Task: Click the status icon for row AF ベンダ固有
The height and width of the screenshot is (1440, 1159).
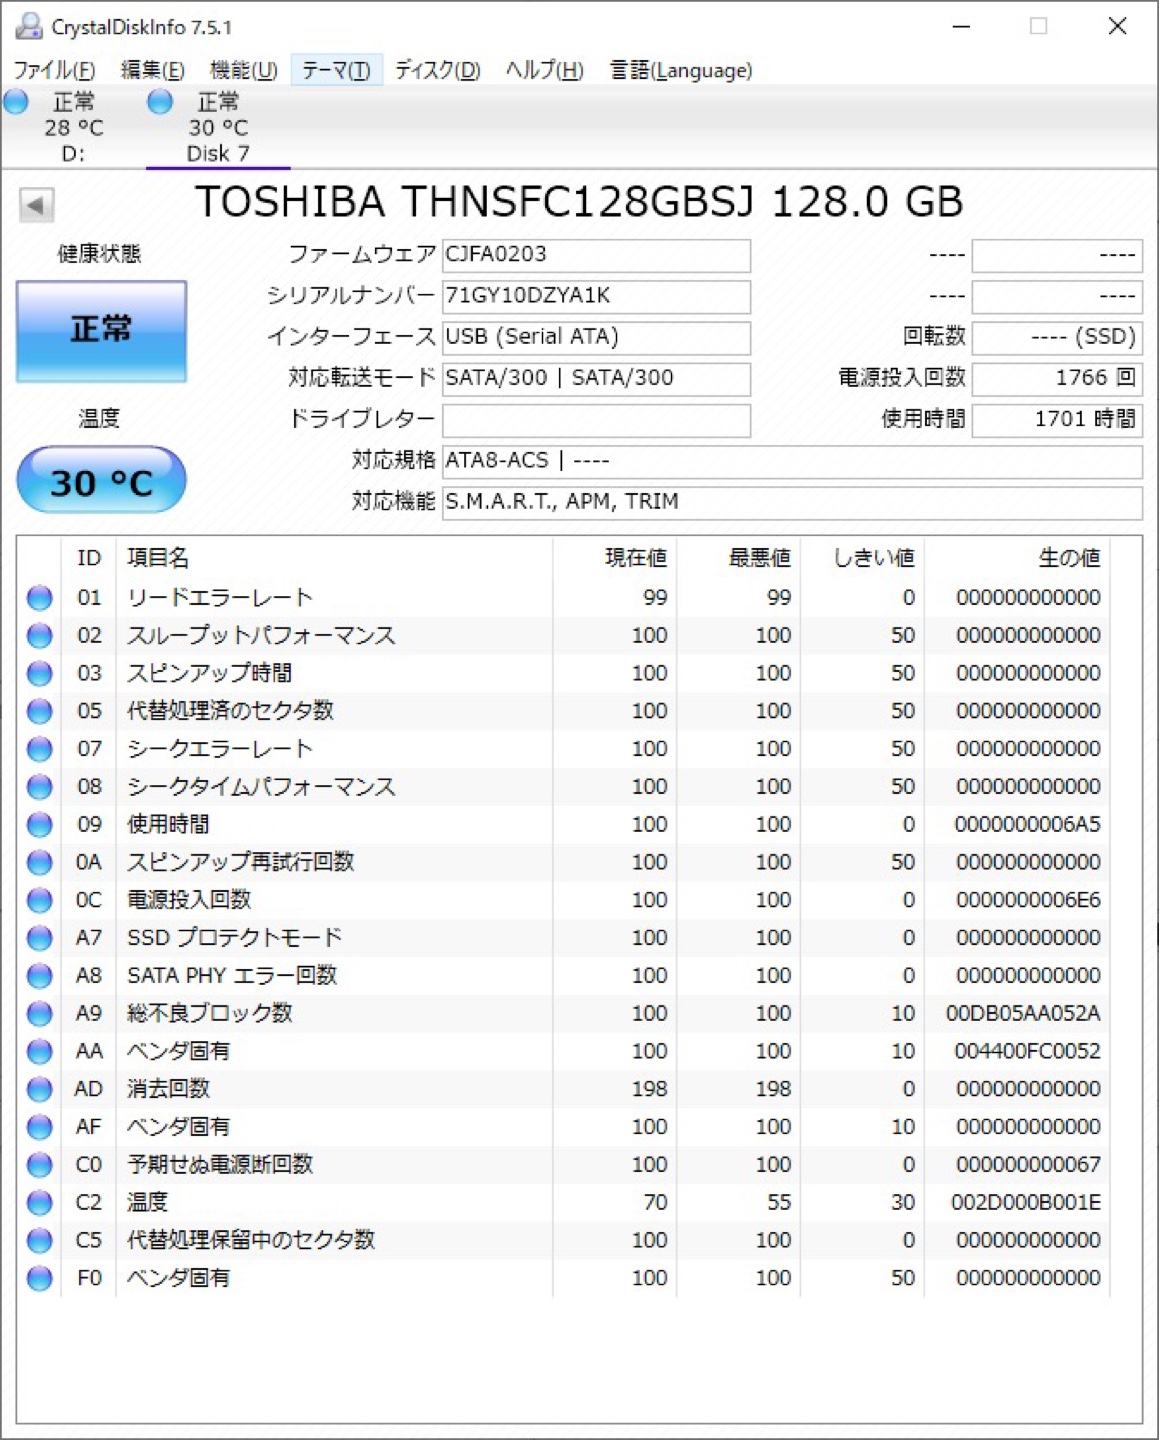Action: tap(40, 1127)
